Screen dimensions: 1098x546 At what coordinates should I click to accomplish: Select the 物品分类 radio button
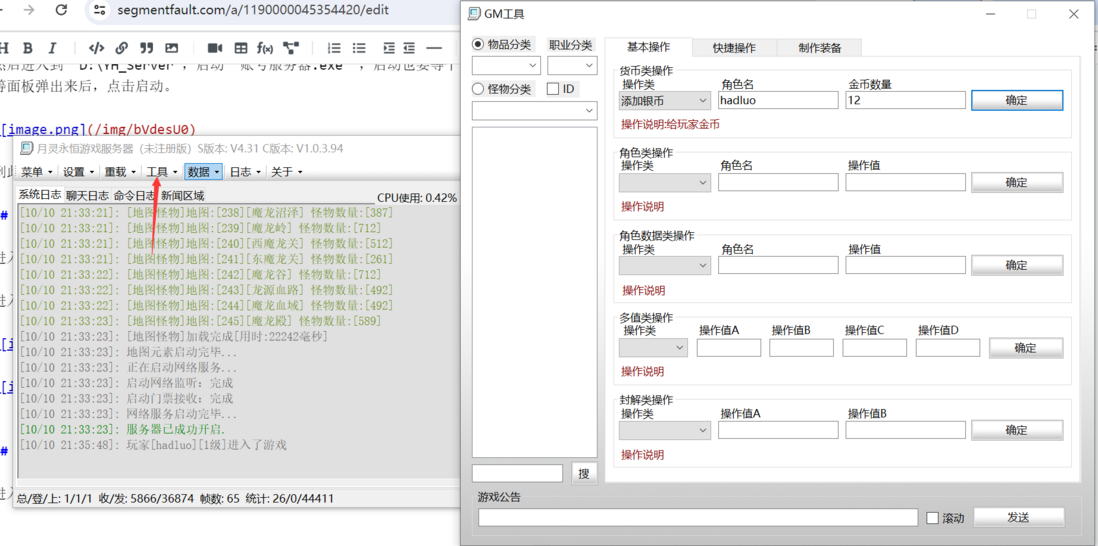pyautogui.click(x=478, y=45)
